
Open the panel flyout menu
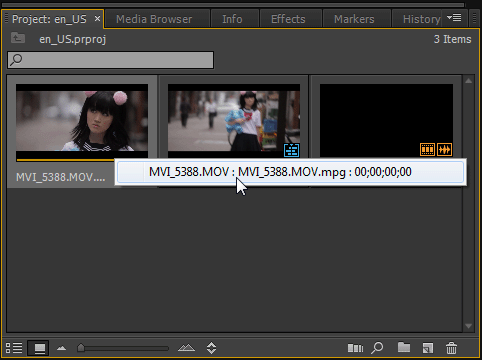454,18
